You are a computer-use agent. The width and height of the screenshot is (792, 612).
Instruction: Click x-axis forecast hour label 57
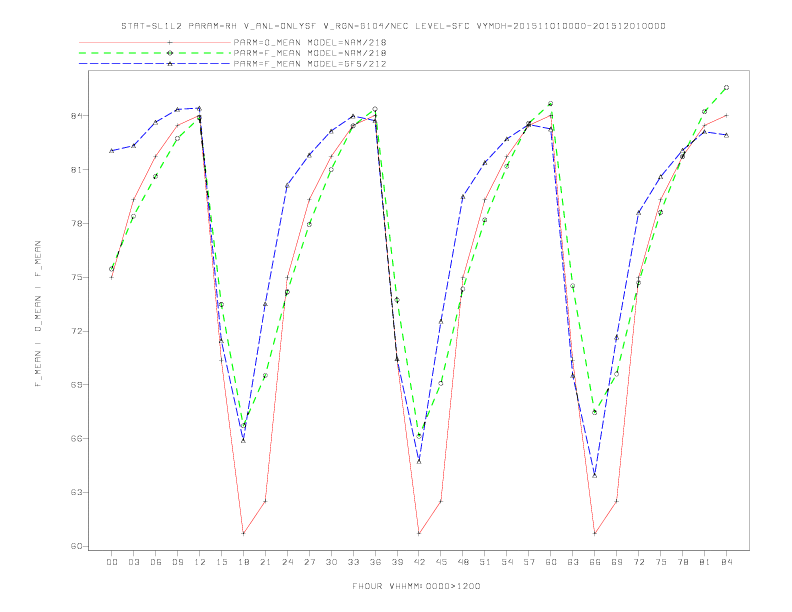click(x=529, y=562)
